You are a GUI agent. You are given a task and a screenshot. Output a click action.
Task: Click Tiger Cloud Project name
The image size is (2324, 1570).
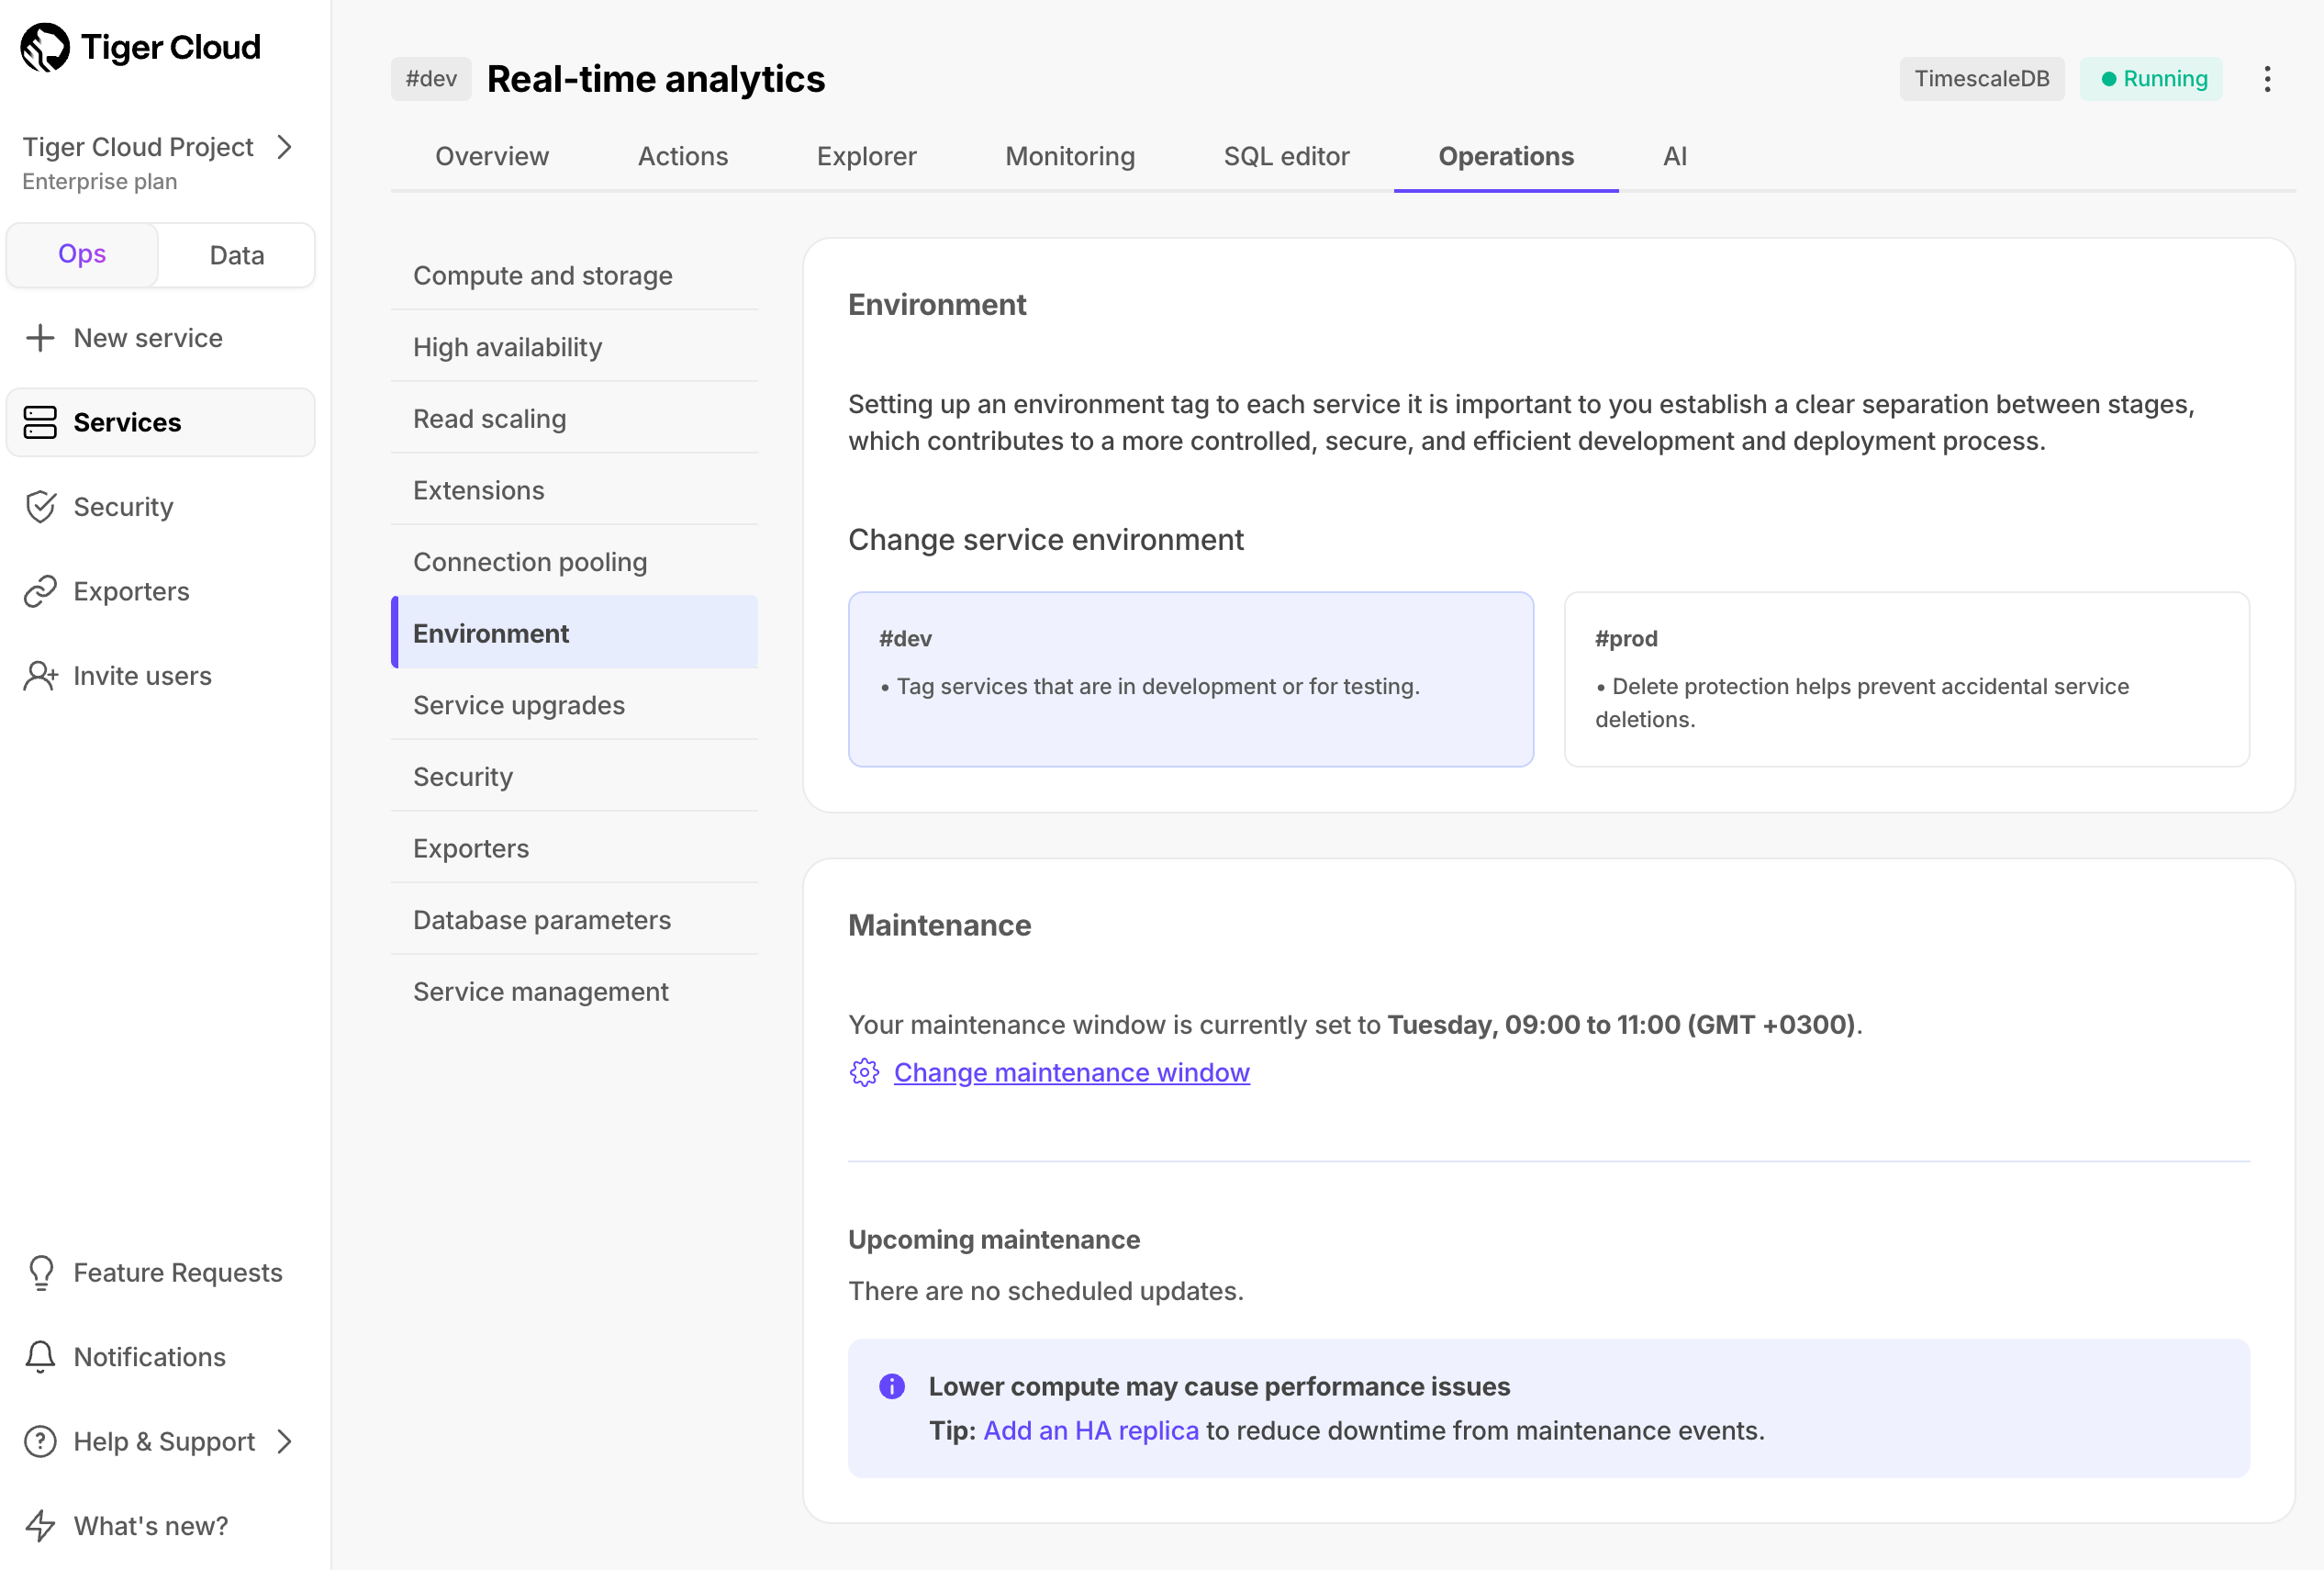(138, 147)
